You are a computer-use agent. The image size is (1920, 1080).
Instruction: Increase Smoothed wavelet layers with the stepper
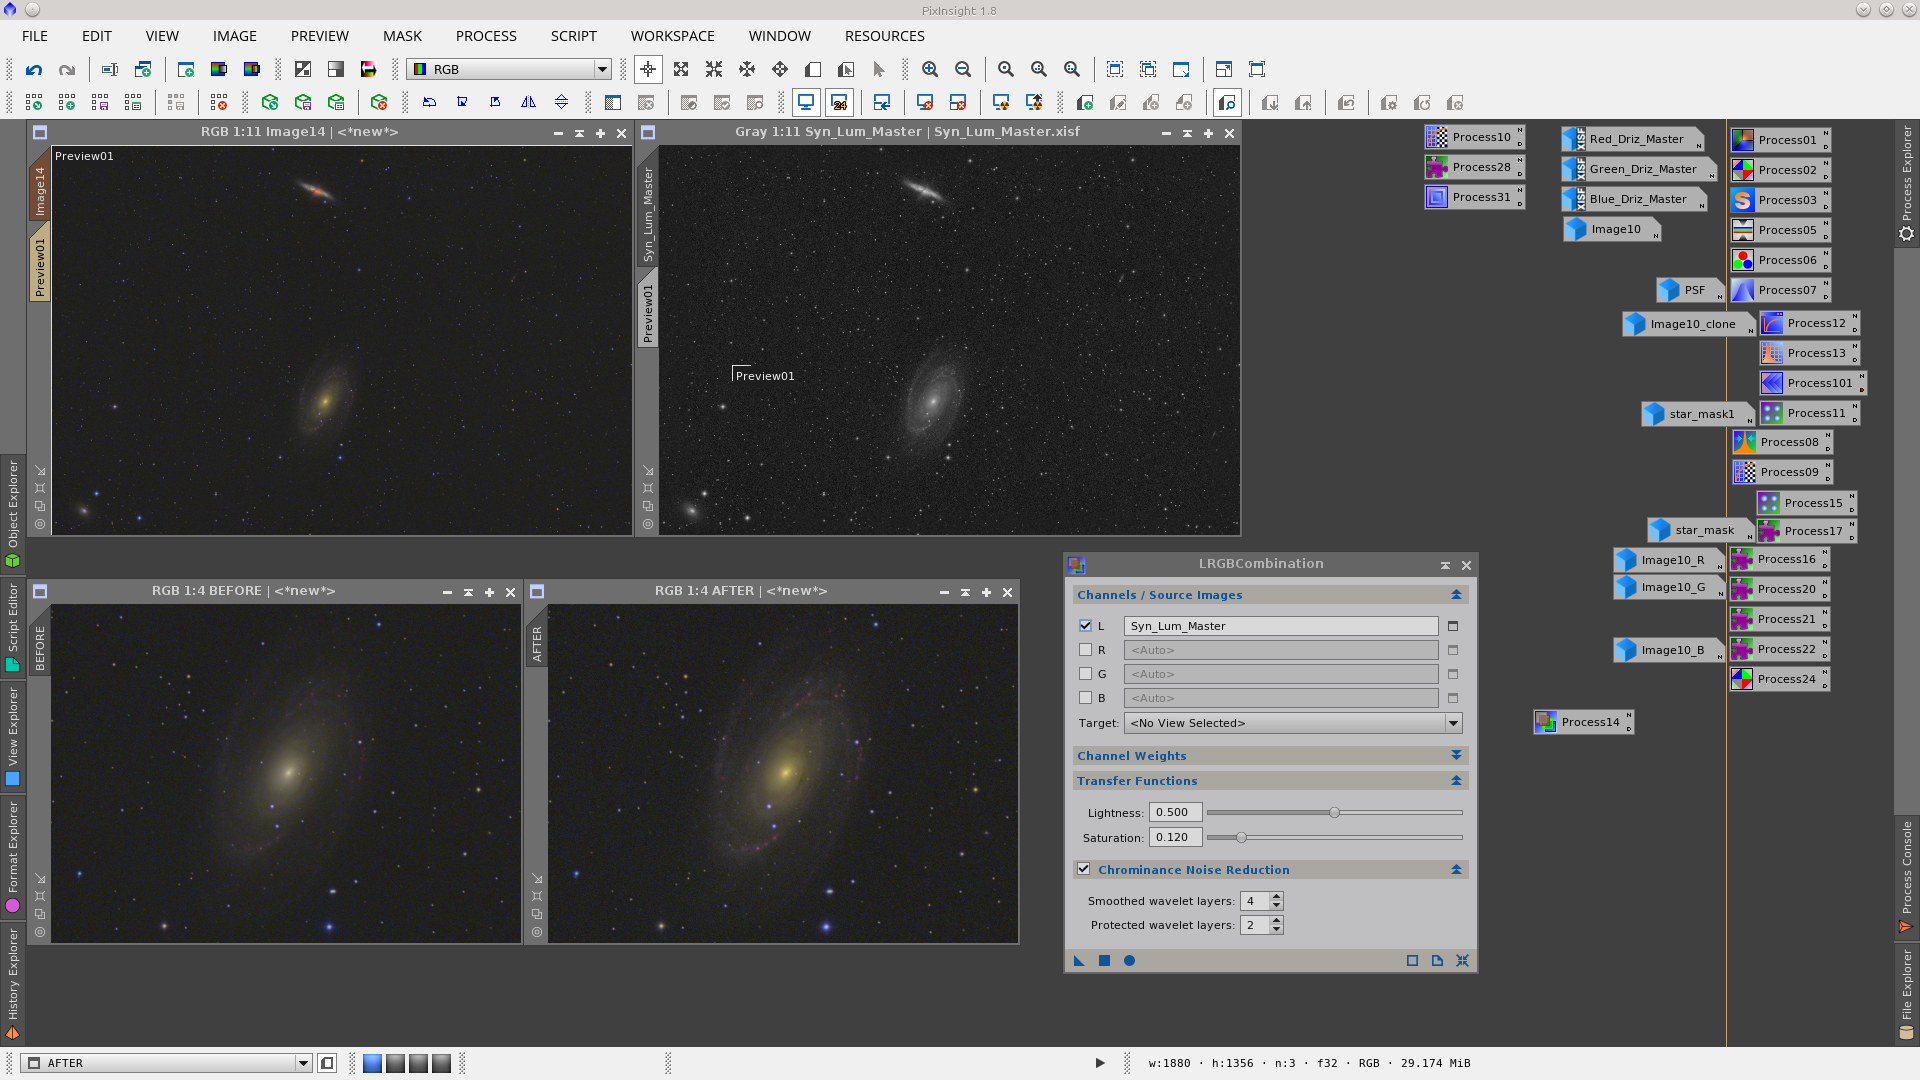tap(1276, 897)
